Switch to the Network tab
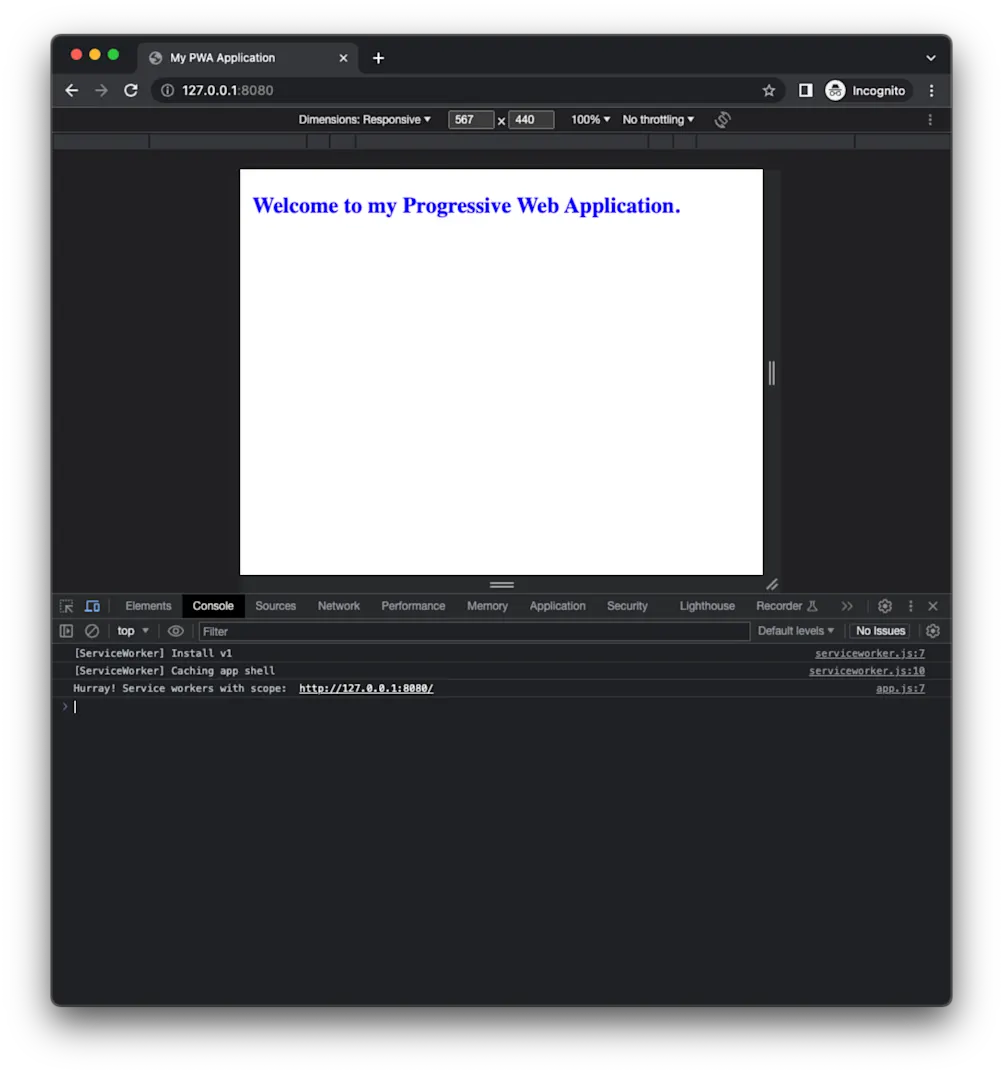 pyautogui.click(x=338, y=606)
